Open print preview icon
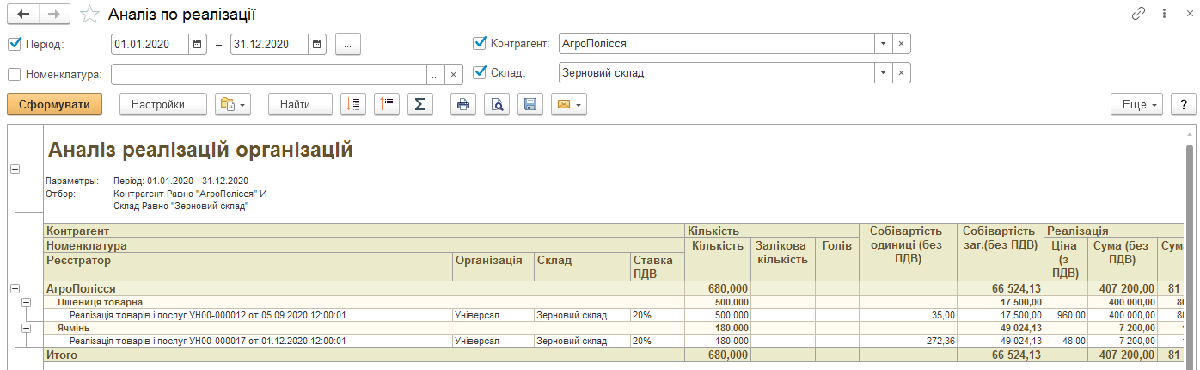Screen dimensions: 1200x370 click(497, 104)
